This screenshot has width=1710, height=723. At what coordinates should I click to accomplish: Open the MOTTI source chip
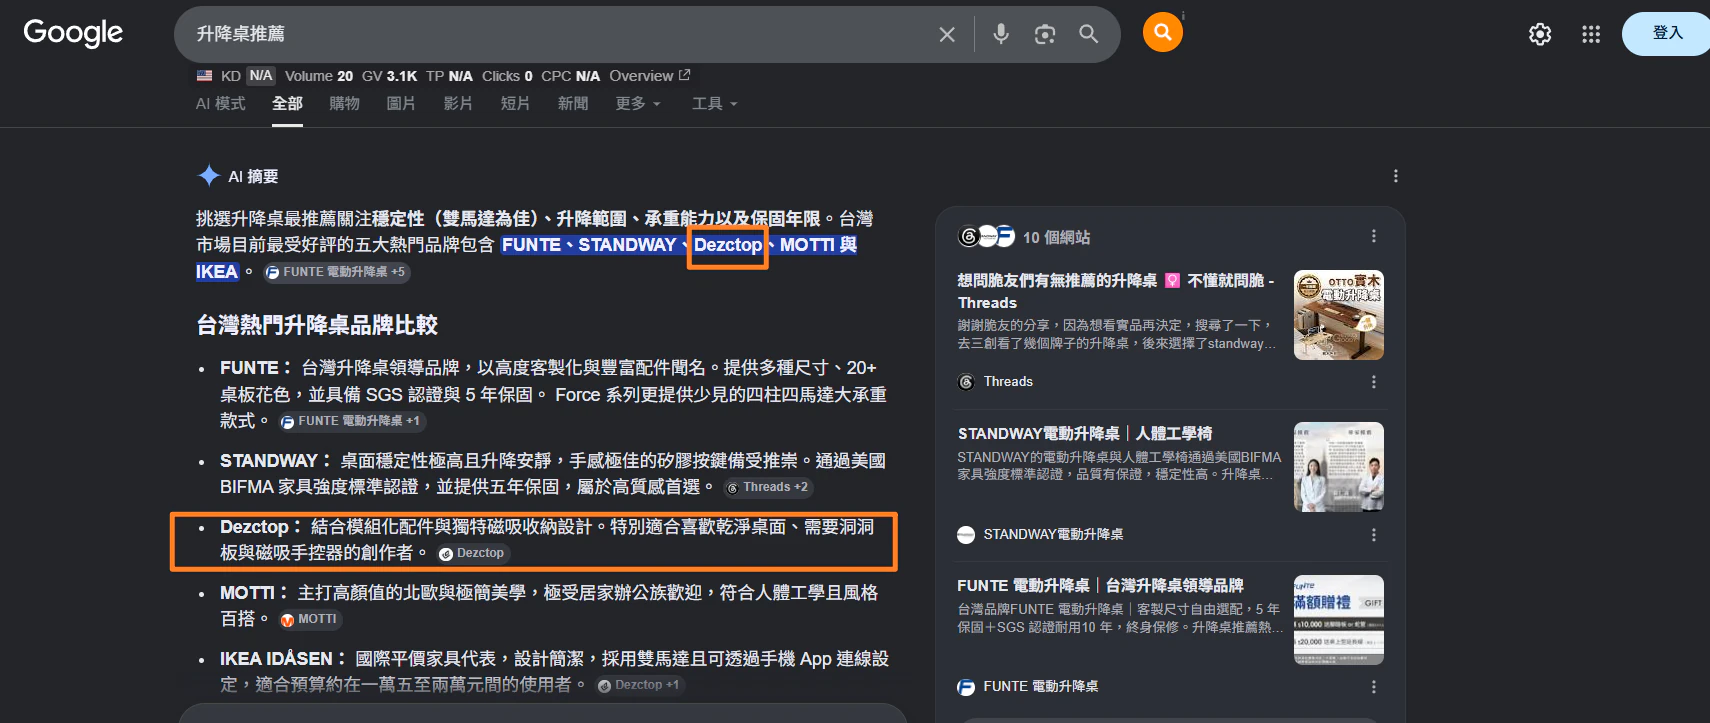(x=310, y=620)
